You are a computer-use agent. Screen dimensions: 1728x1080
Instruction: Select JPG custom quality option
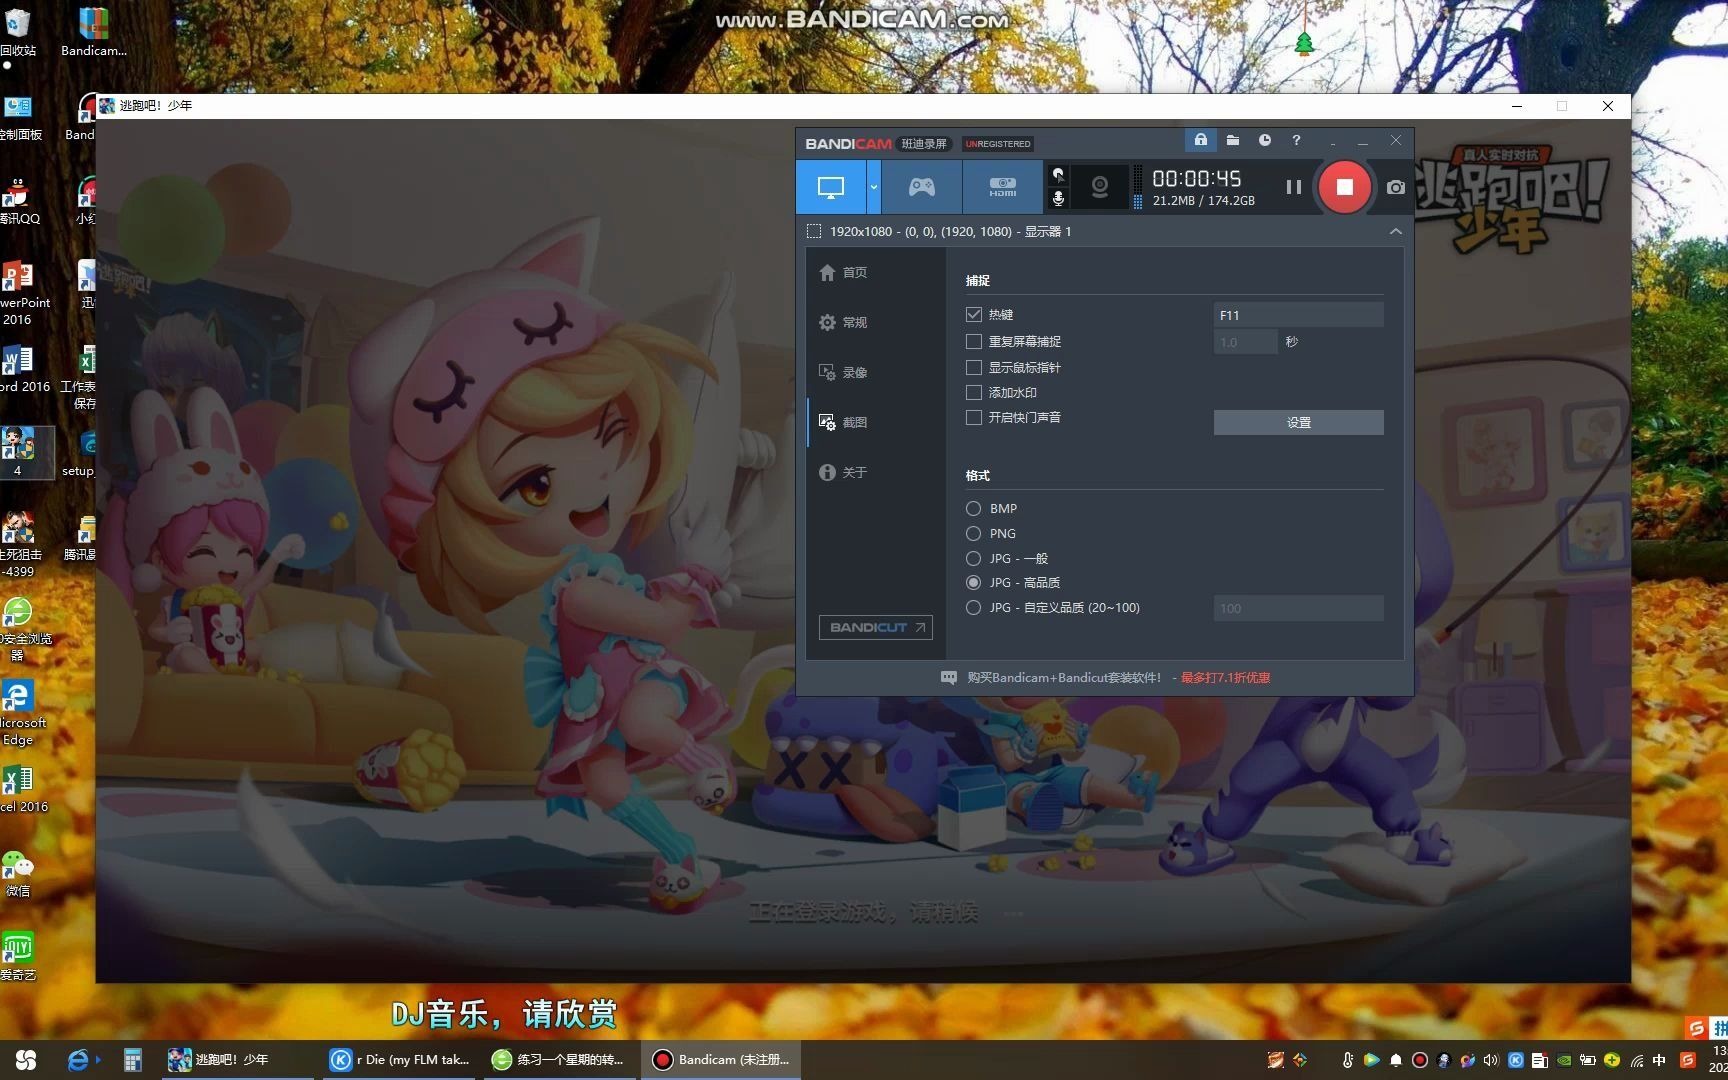pos(973,607)
